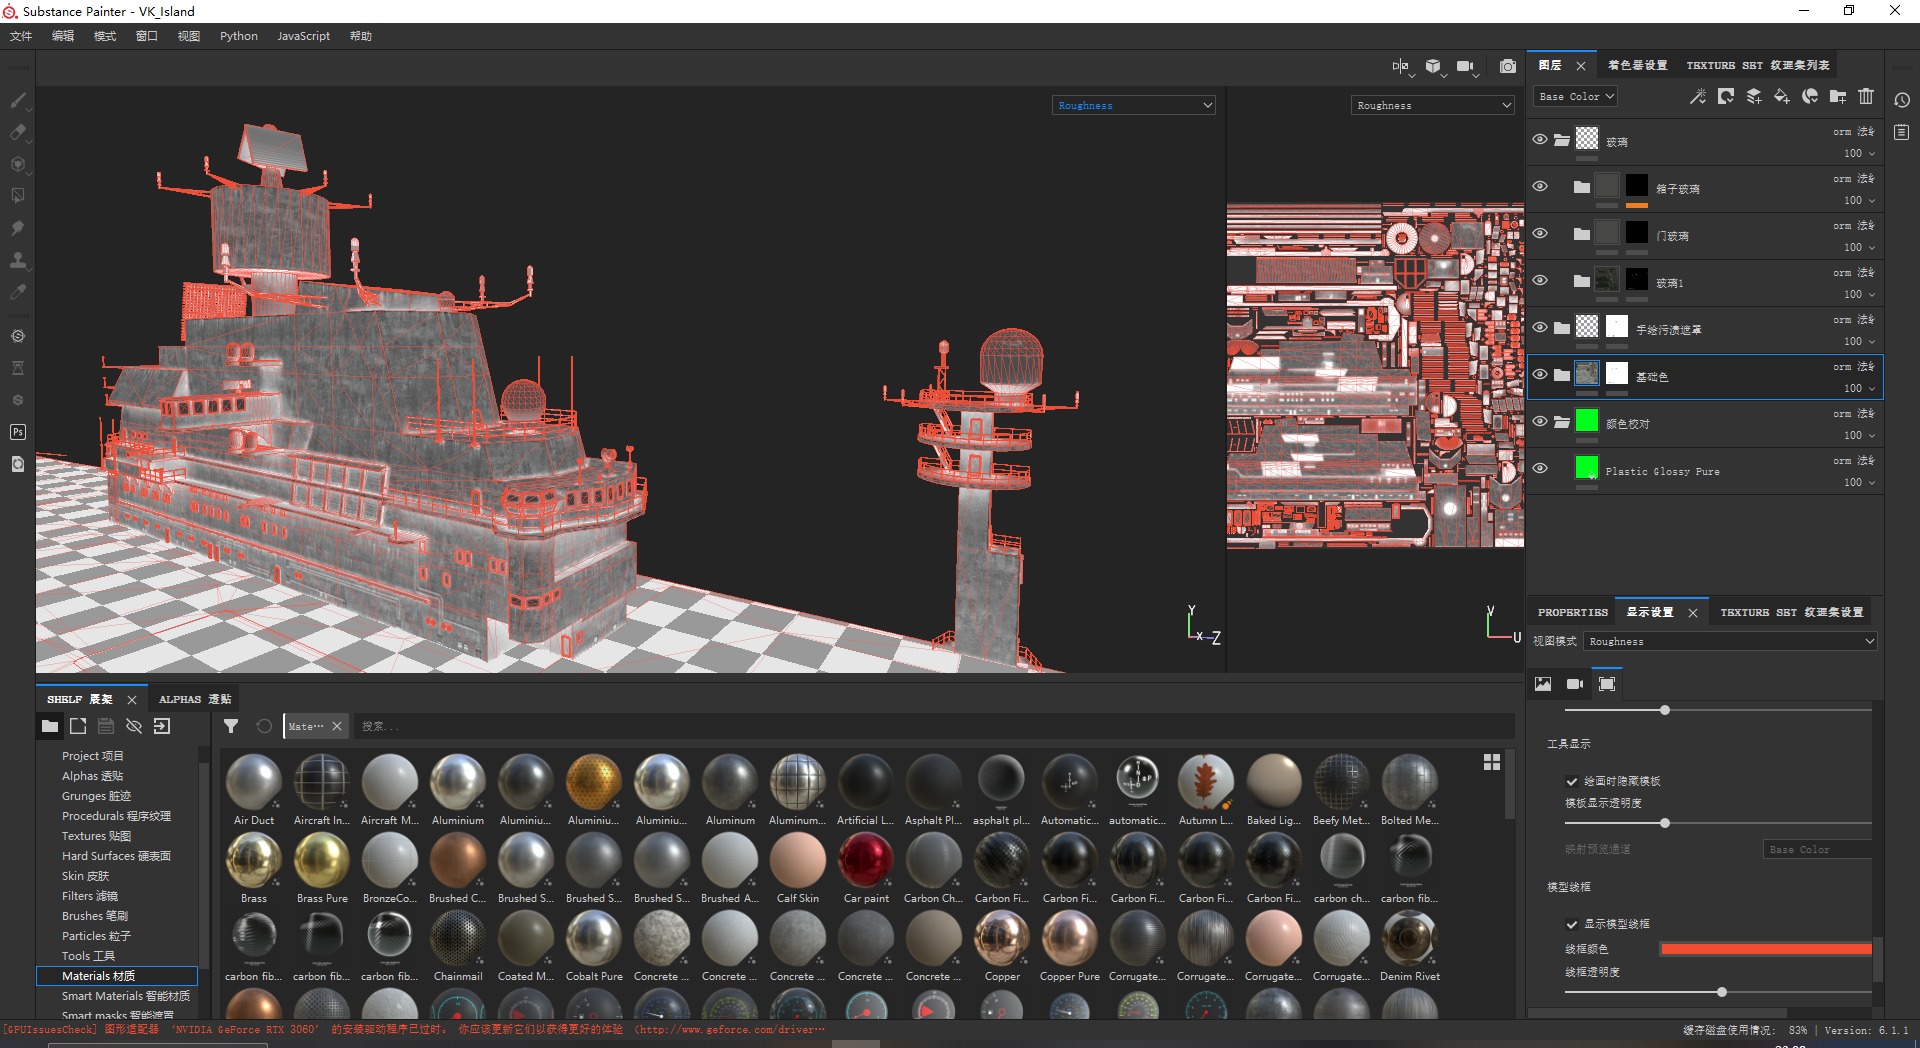Viewport: 1920px width, 1048px height.
Task: Open the Base Color channel dropdown in layers
Action: (x=1576, y=96)
